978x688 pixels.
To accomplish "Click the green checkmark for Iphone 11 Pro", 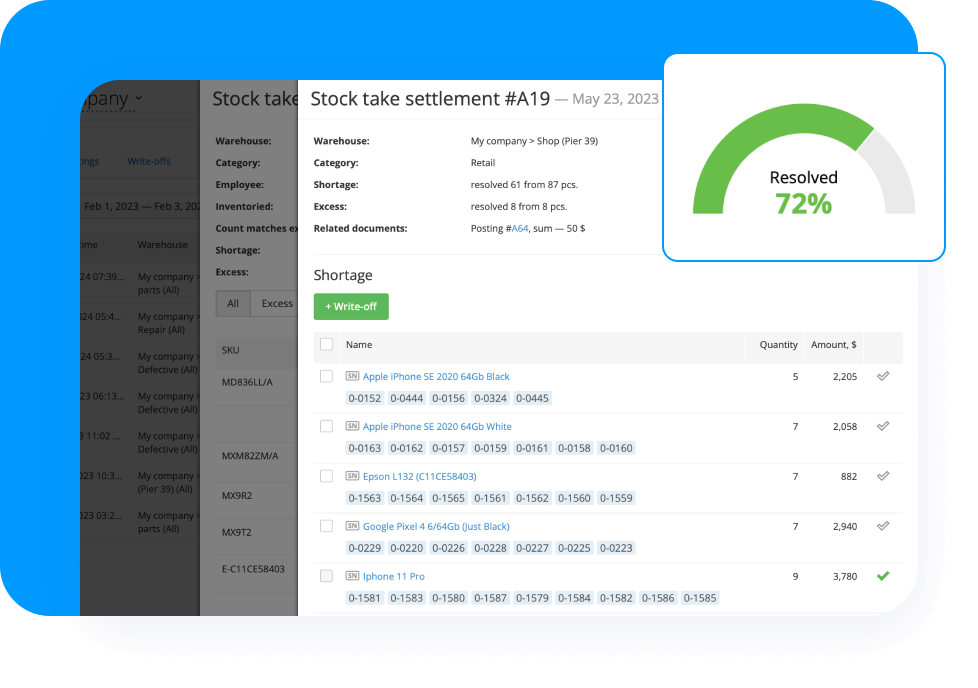I will click(x=882, y=576).
